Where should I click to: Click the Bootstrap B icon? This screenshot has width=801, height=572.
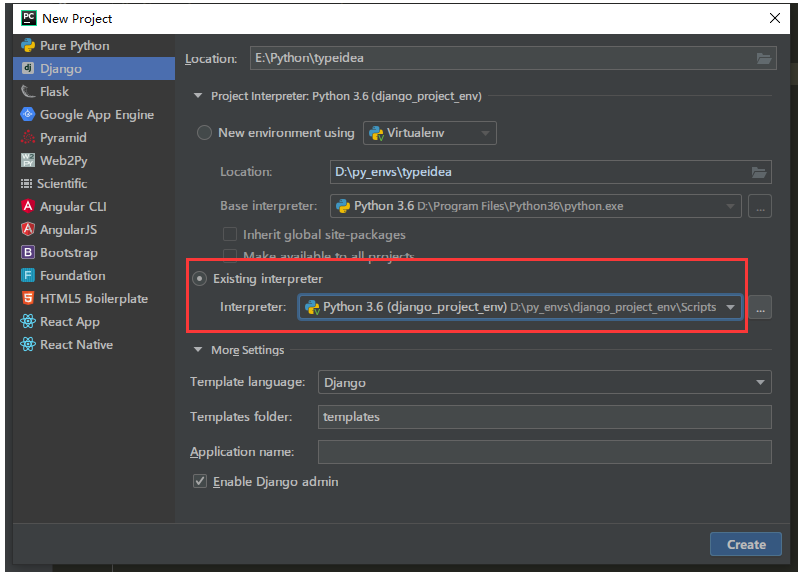click(28, 252)
